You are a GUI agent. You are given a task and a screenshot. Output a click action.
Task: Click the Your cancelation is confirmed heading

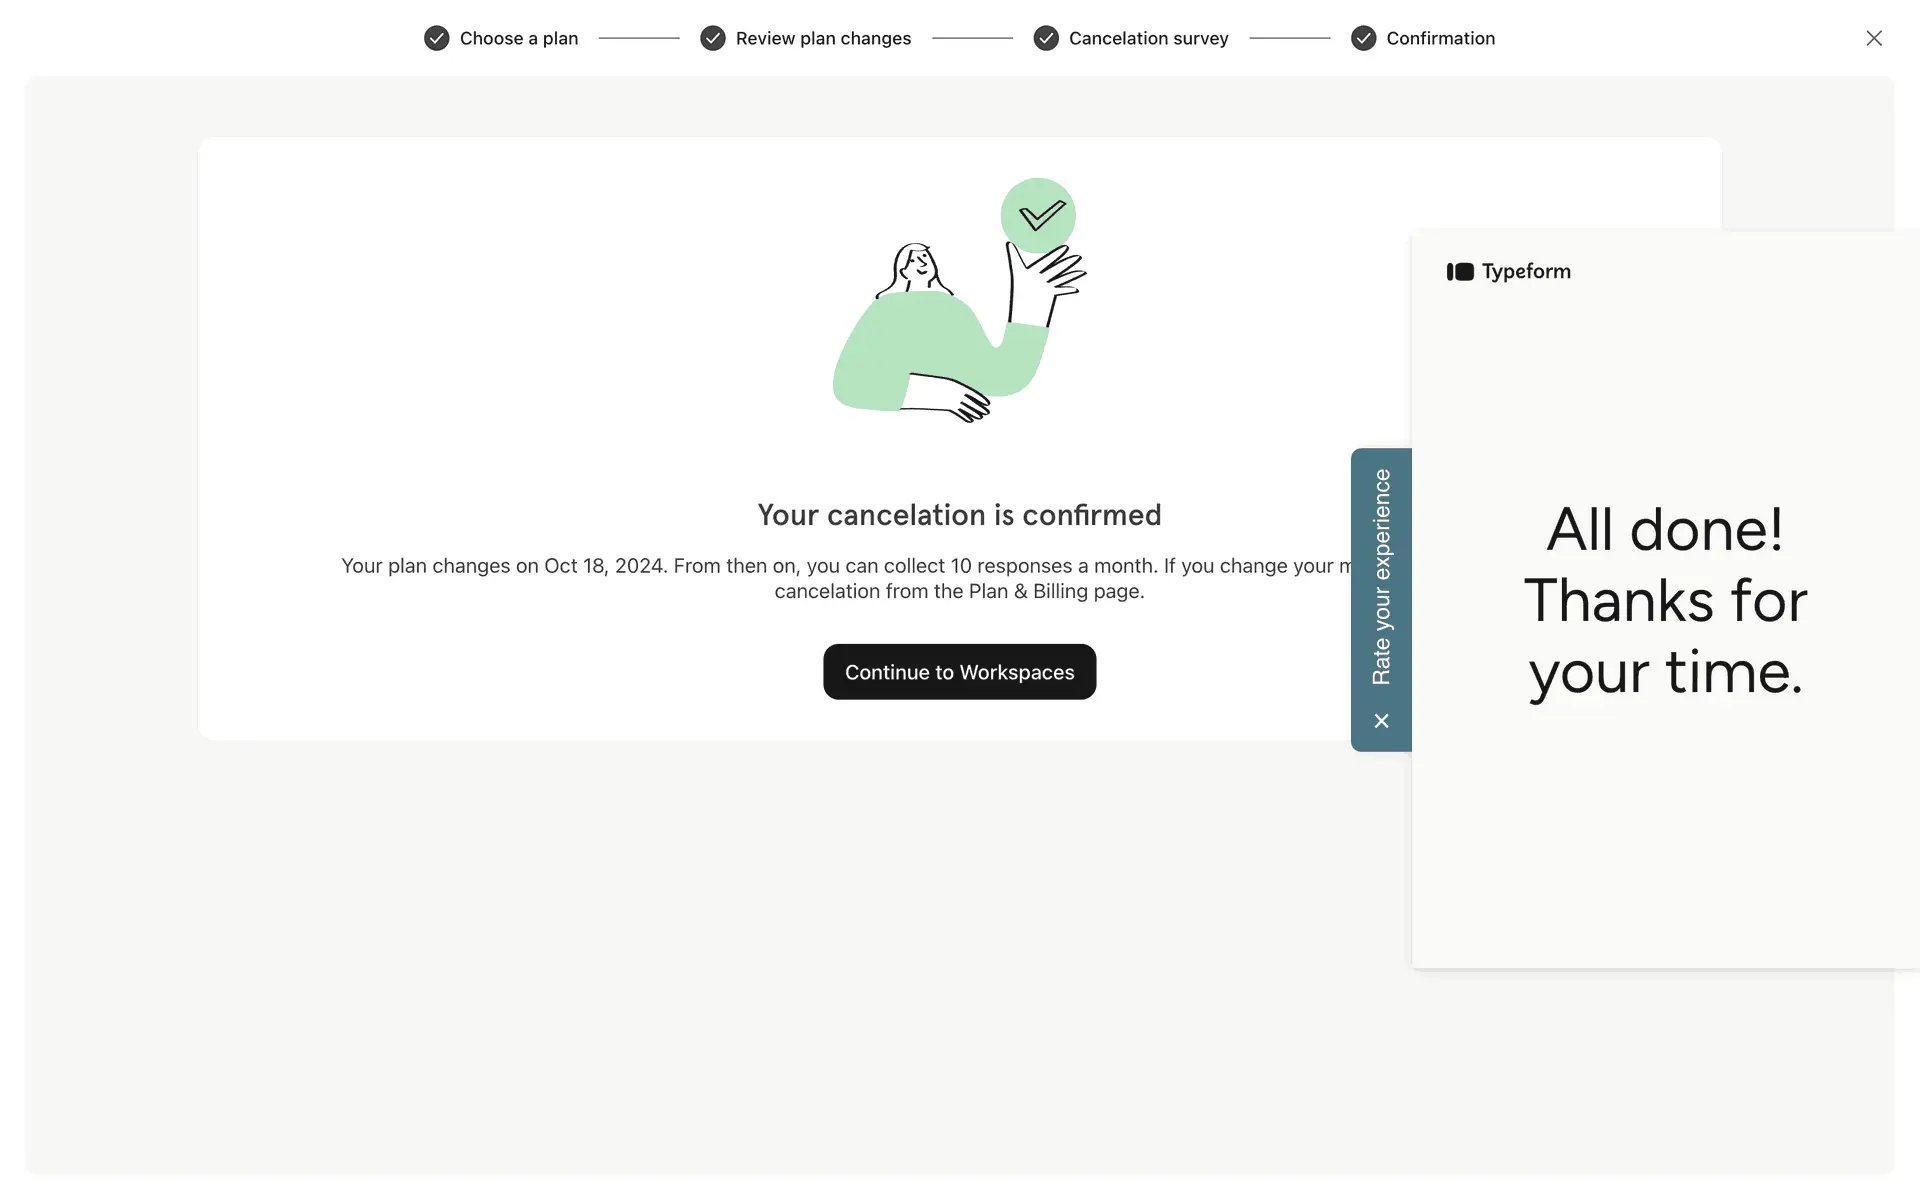click(x=959, y=515)
